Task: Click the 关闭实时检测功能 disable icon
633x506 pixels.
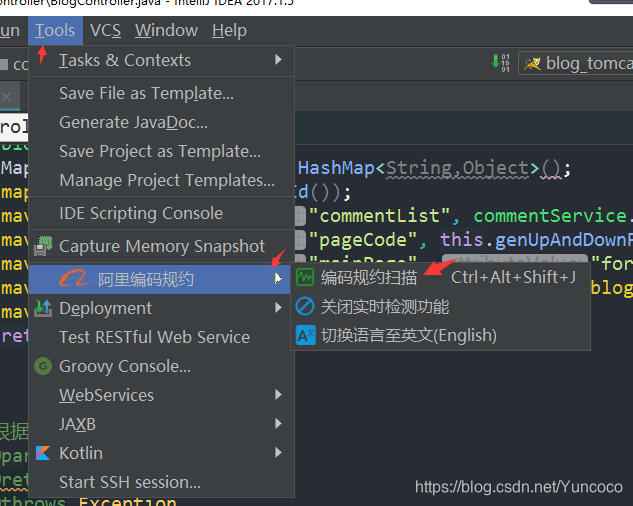Action: [x=305, y=307]
